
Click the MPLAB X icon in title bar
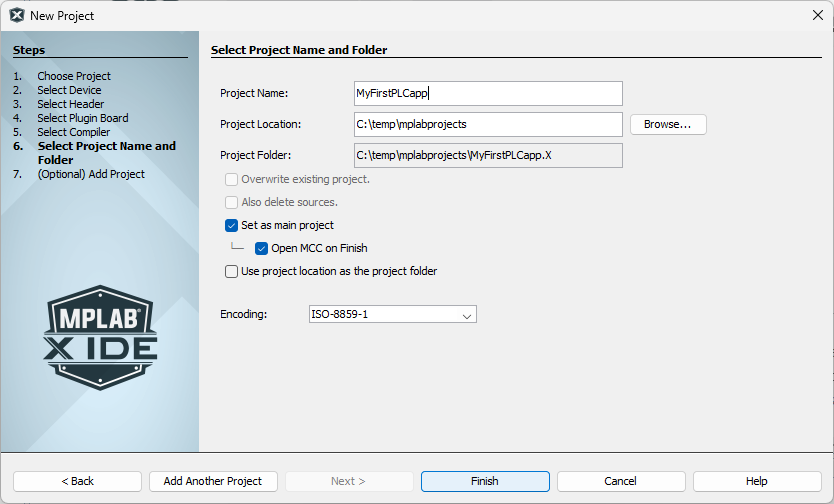click(x=16, y=16)
